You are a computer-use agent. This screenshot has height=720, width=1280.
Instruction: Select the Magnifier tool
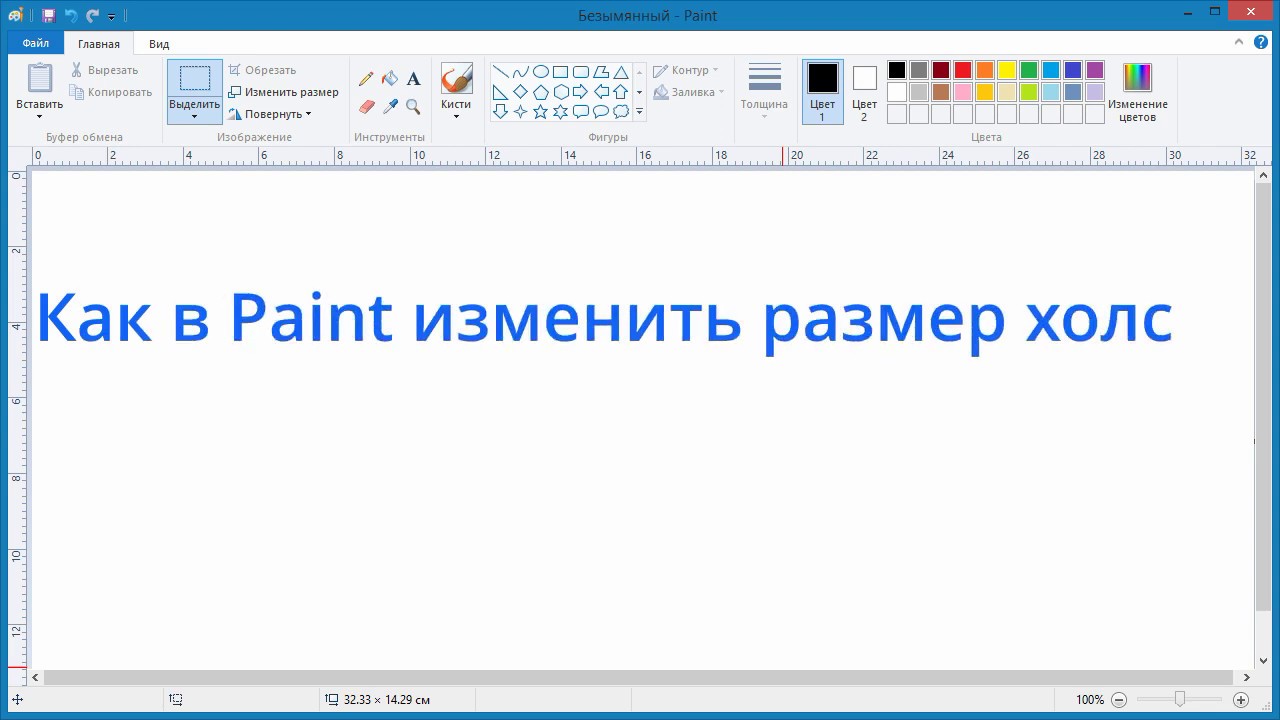[x=413, y=106]
